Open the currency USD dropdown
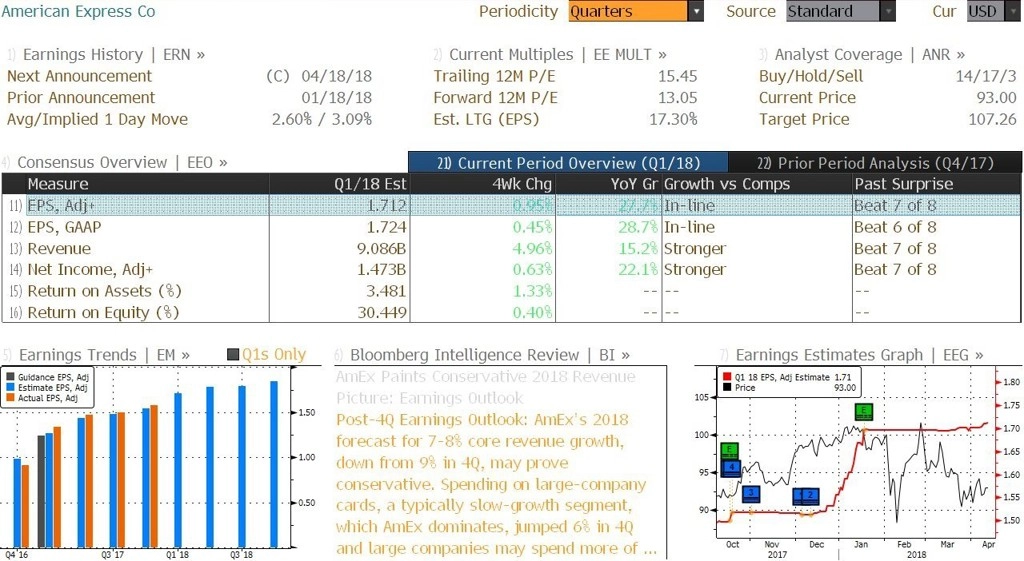 (993, 11)
